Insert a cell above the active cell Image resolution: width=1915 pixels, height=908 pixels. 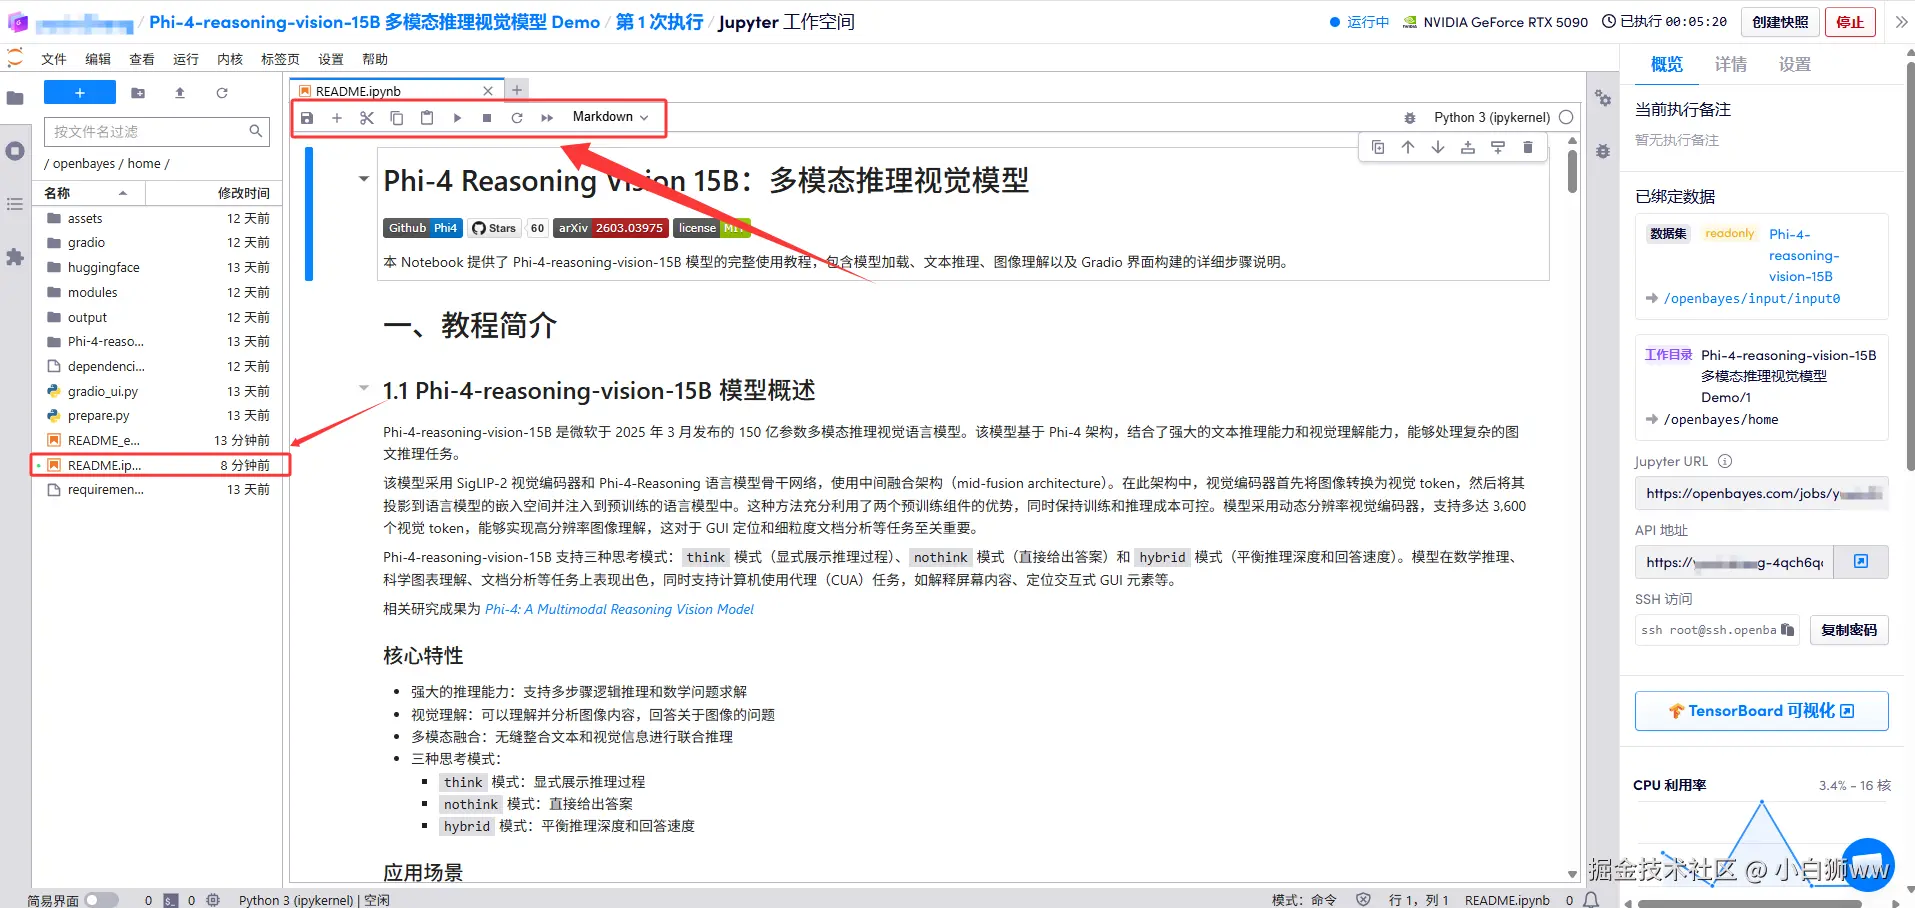[1468, 147]
